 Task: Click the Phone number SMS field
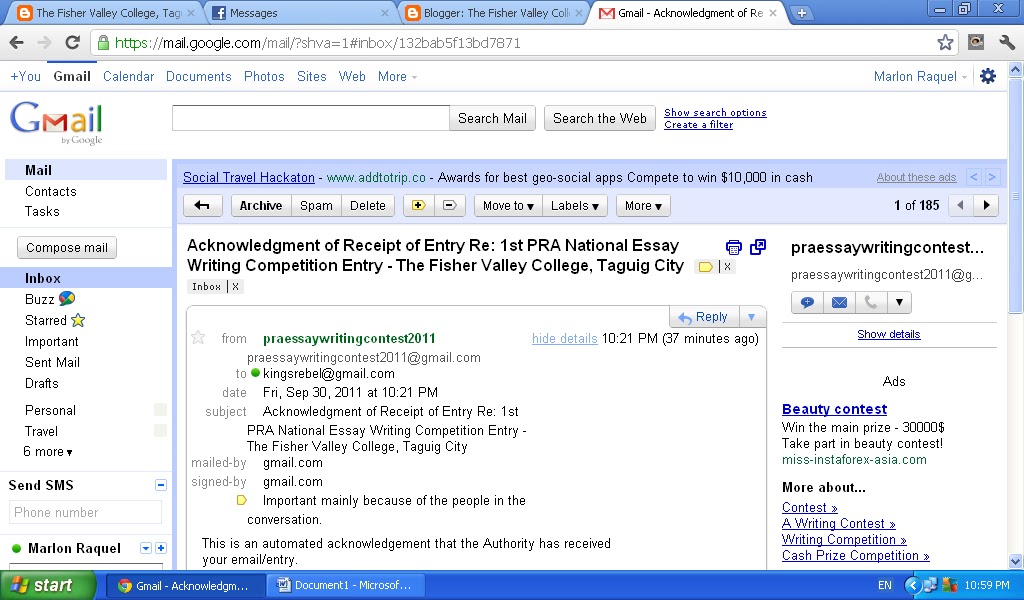click(x=86, y=513)
